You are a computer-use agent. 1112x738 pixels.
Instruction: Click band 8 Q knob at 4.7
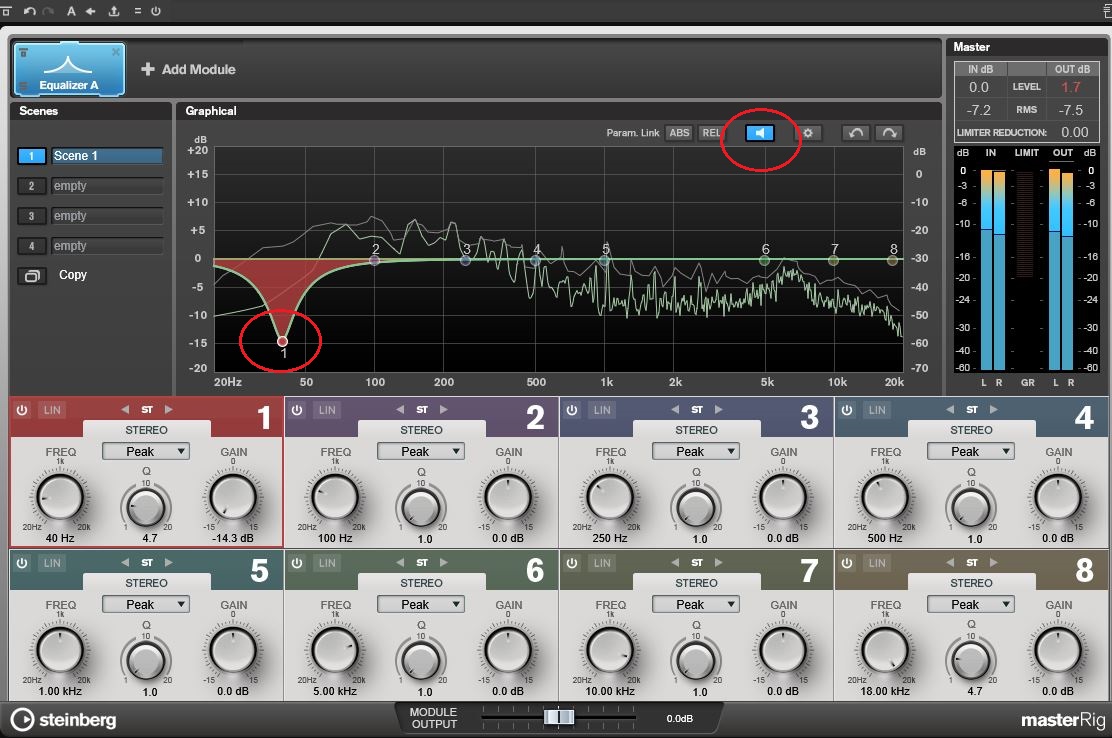click(971, 660)
